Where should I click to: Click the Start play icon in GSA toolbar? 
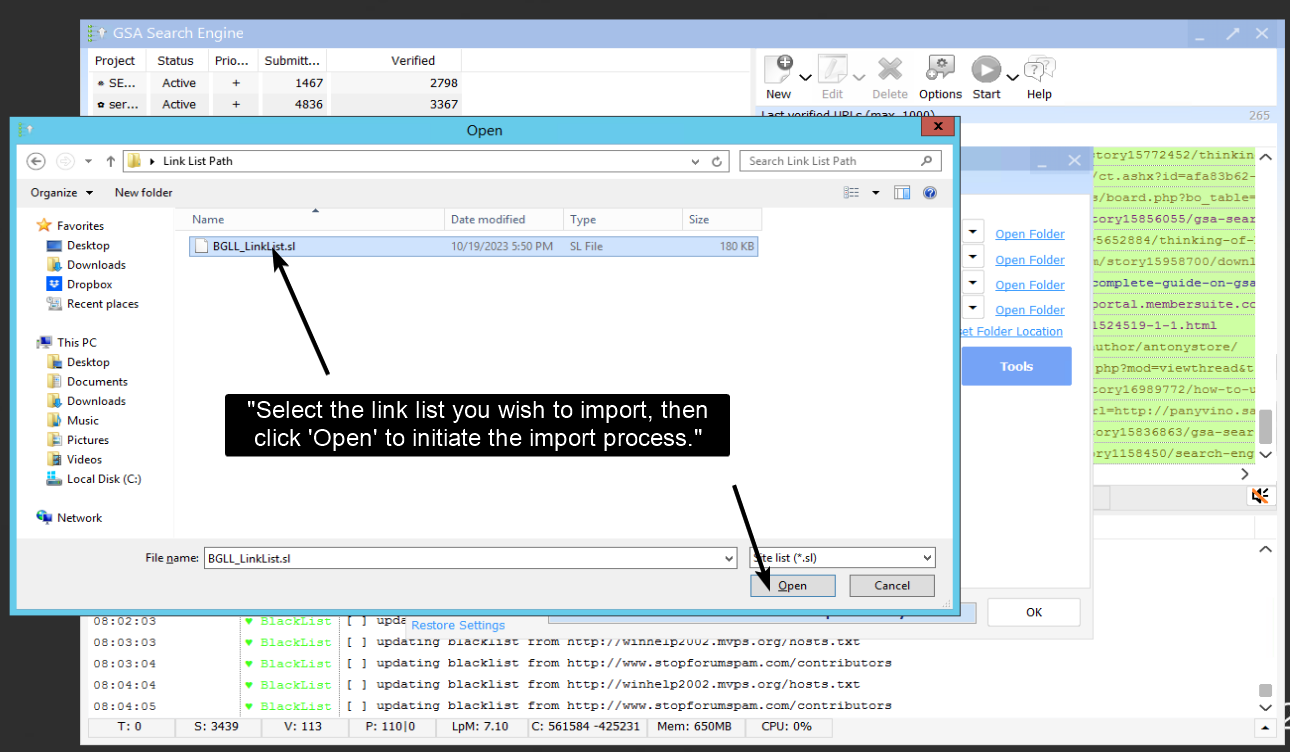pos(986,69)
